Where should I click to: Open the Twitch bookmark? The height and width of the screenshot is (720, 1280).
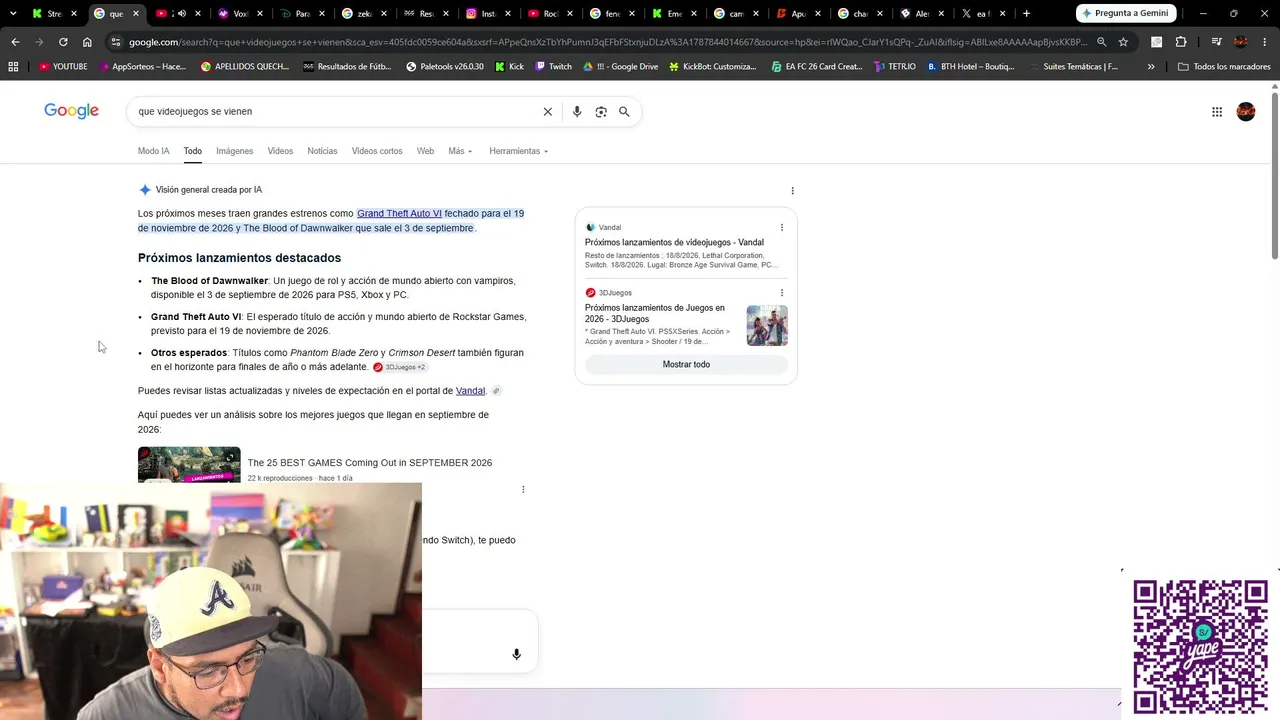click(x=554, y=67)
